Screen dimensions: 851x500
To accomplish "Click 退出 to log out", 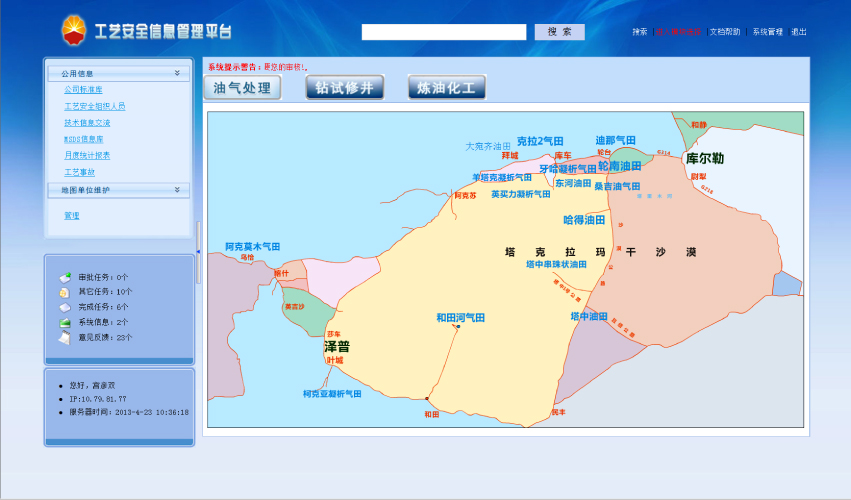I will pyautogui.click(x=799, y=32).
